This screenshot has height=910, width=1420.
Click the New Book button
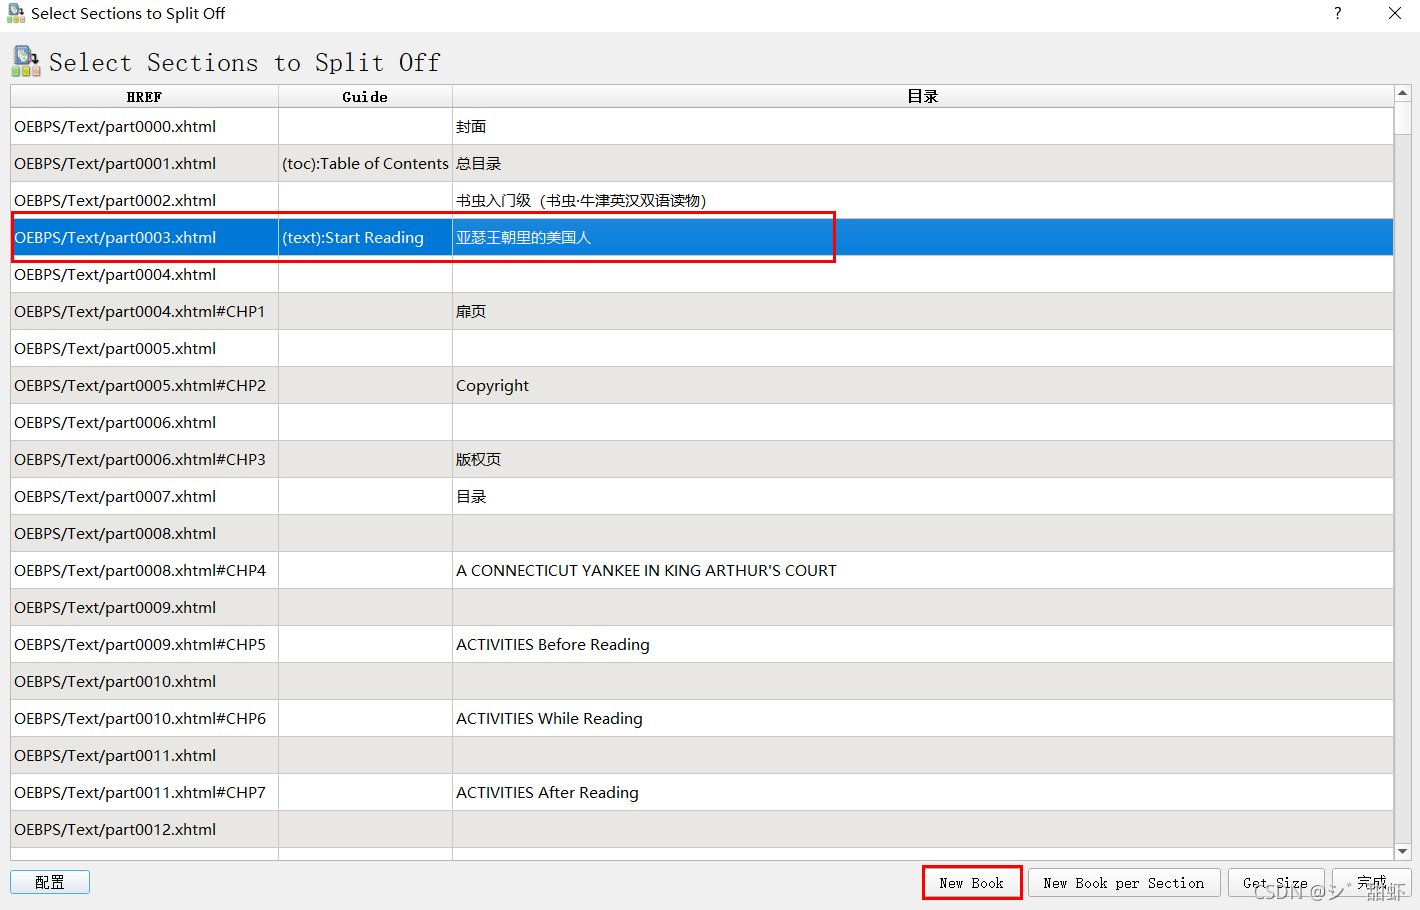click(971, 883)
